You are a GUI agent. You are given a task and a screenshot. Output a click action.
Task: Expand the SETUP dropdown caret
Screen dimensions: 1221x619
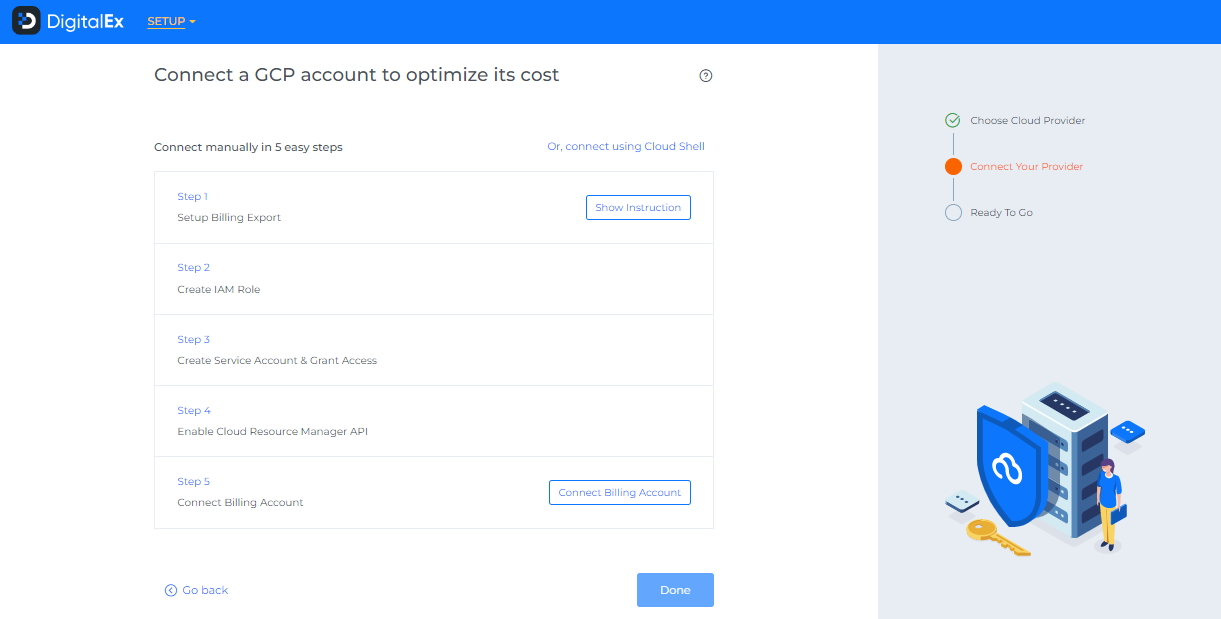click(x=192, y=22)
